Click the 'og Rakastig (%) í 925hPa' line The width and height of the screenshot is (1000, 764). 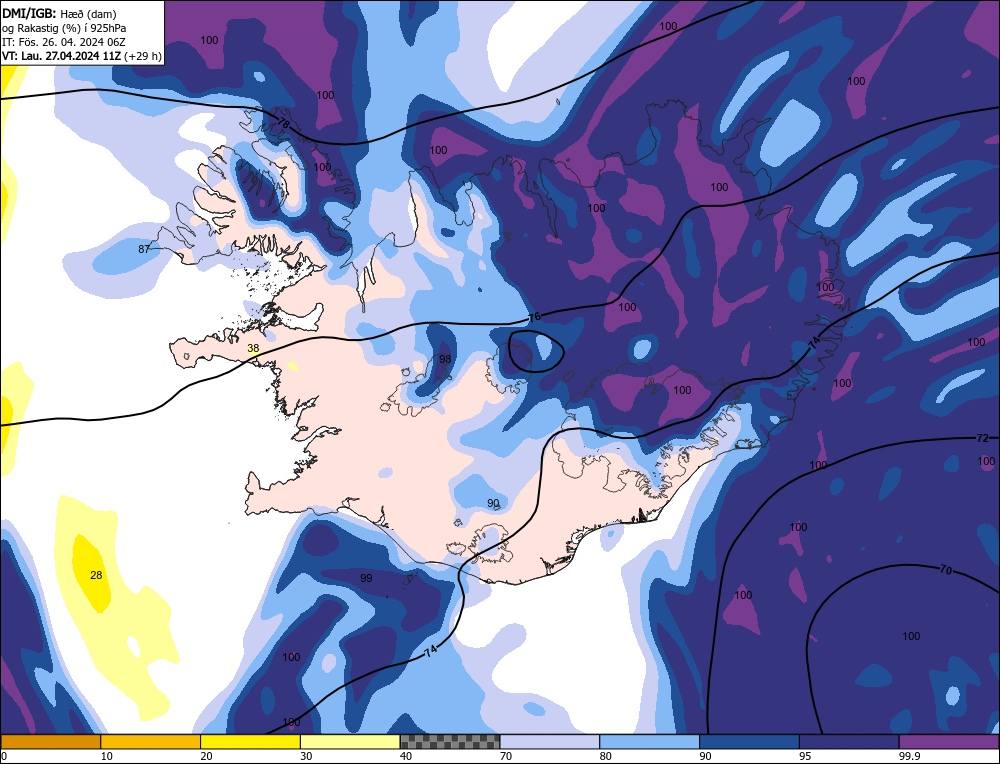pos(64,28)
